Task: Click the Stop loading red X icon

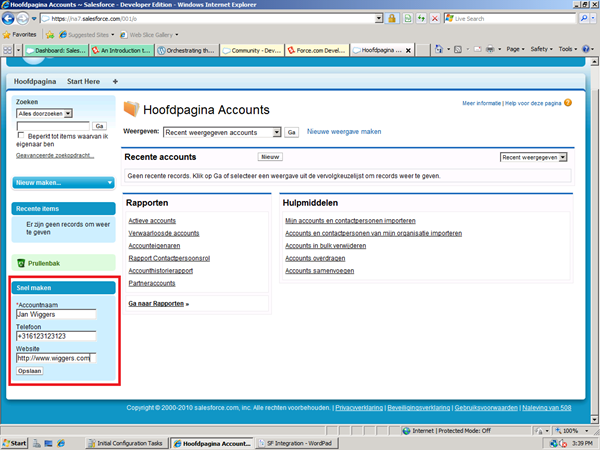Action: click(435, 18)
